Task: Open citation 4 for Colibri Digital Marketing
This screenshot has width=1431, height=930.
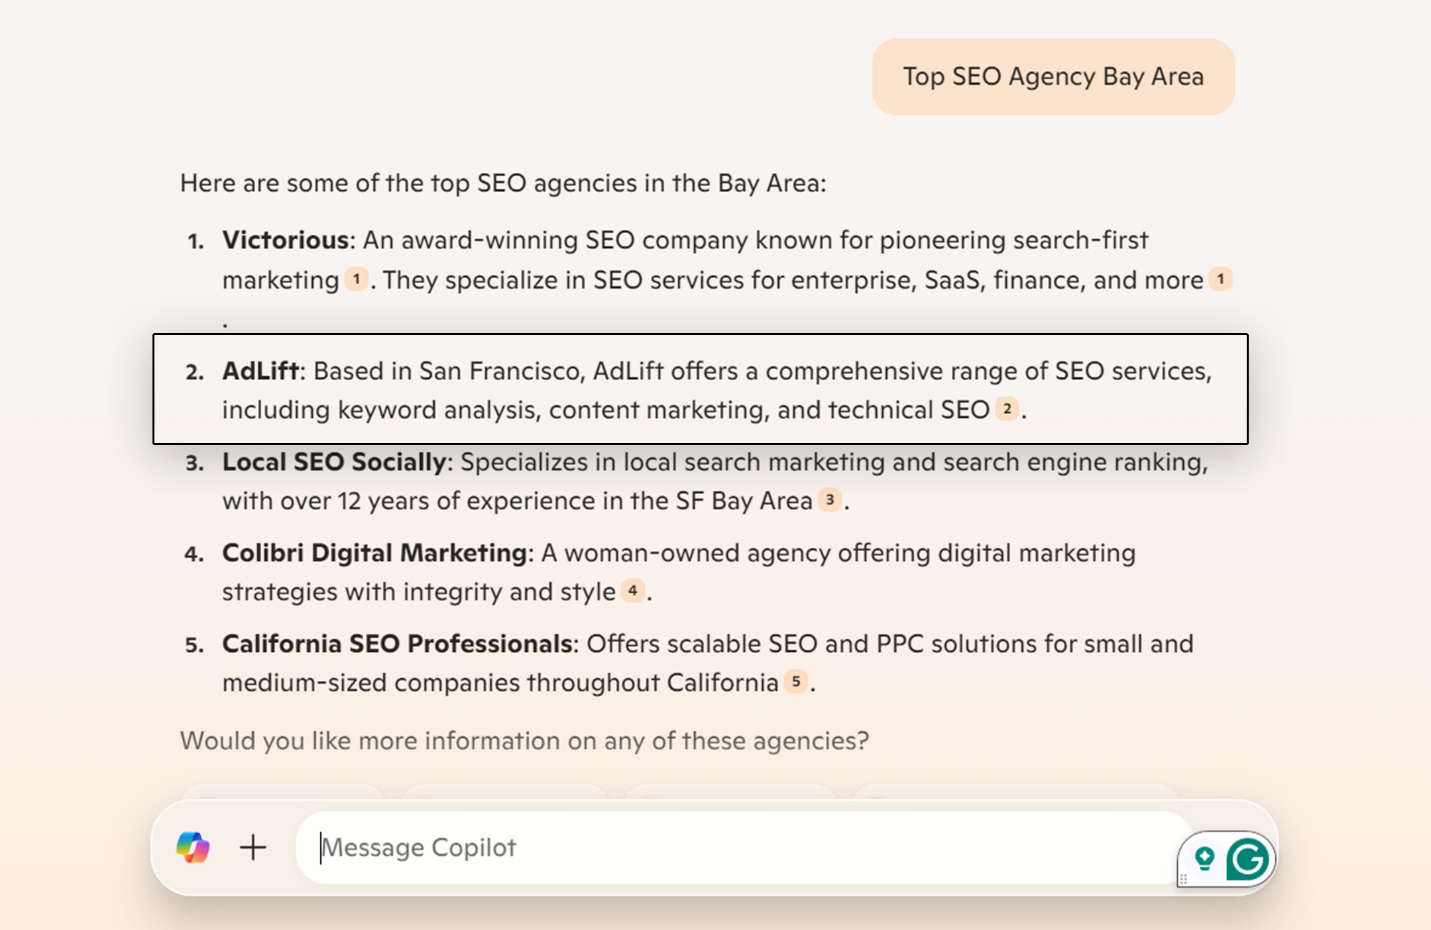Action: 633,591
